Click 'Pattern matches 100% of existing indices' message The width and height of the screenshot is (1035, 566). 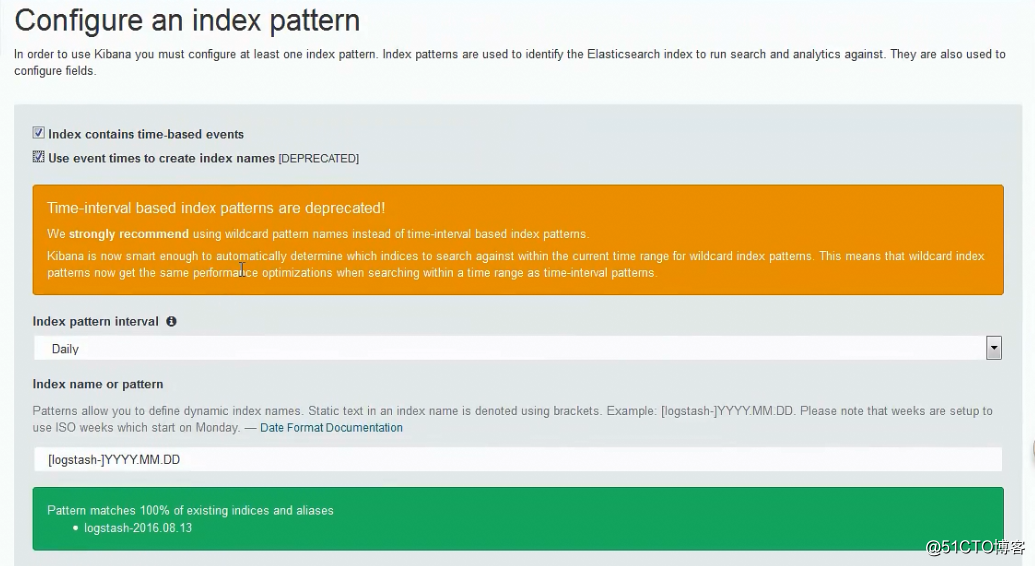click(190, 511)
